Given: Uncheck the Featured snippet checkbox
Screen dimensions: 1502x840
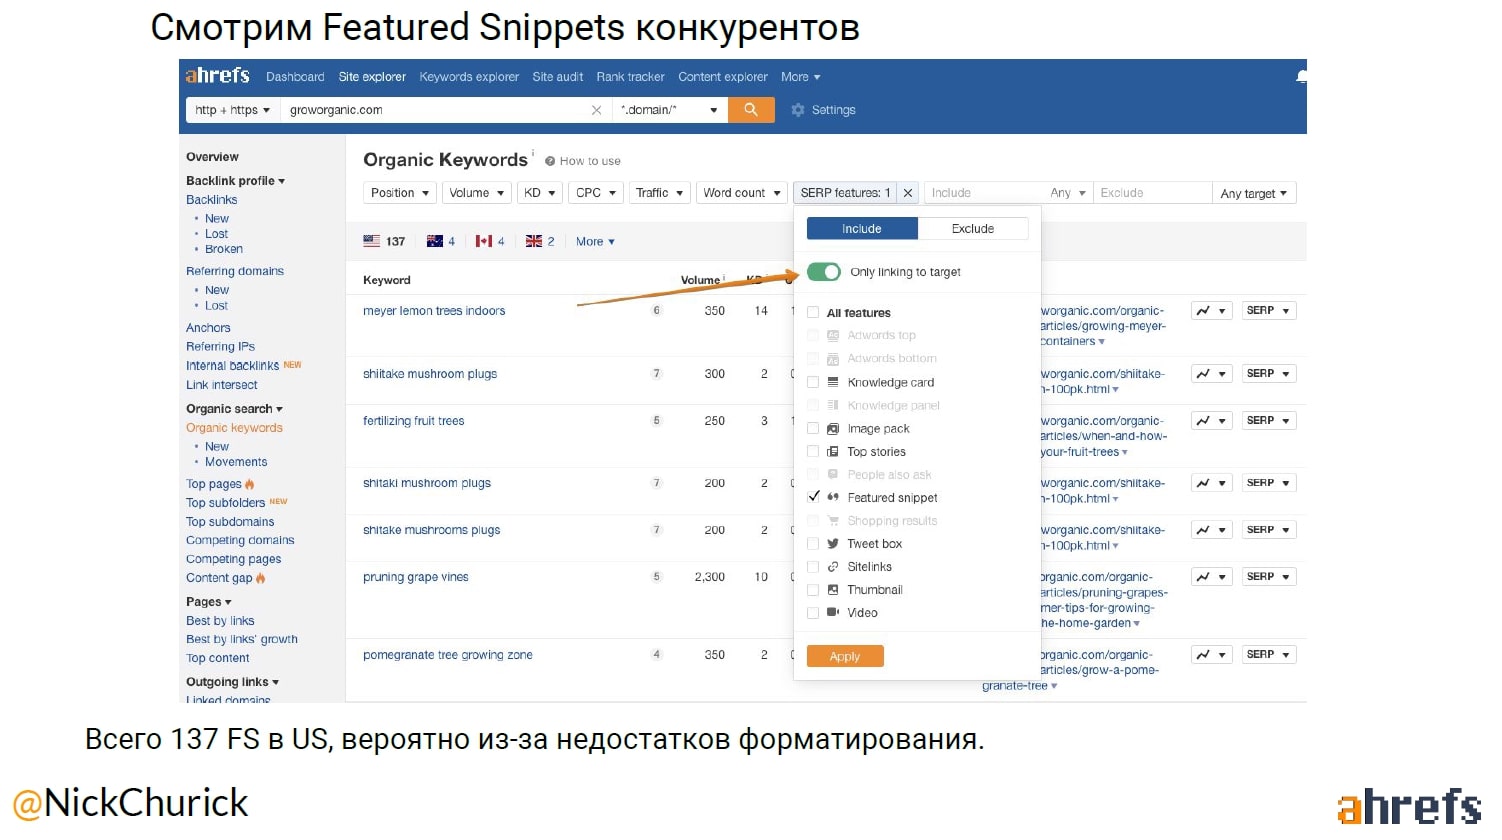Looking at the screenshot, I should (813, 497).
